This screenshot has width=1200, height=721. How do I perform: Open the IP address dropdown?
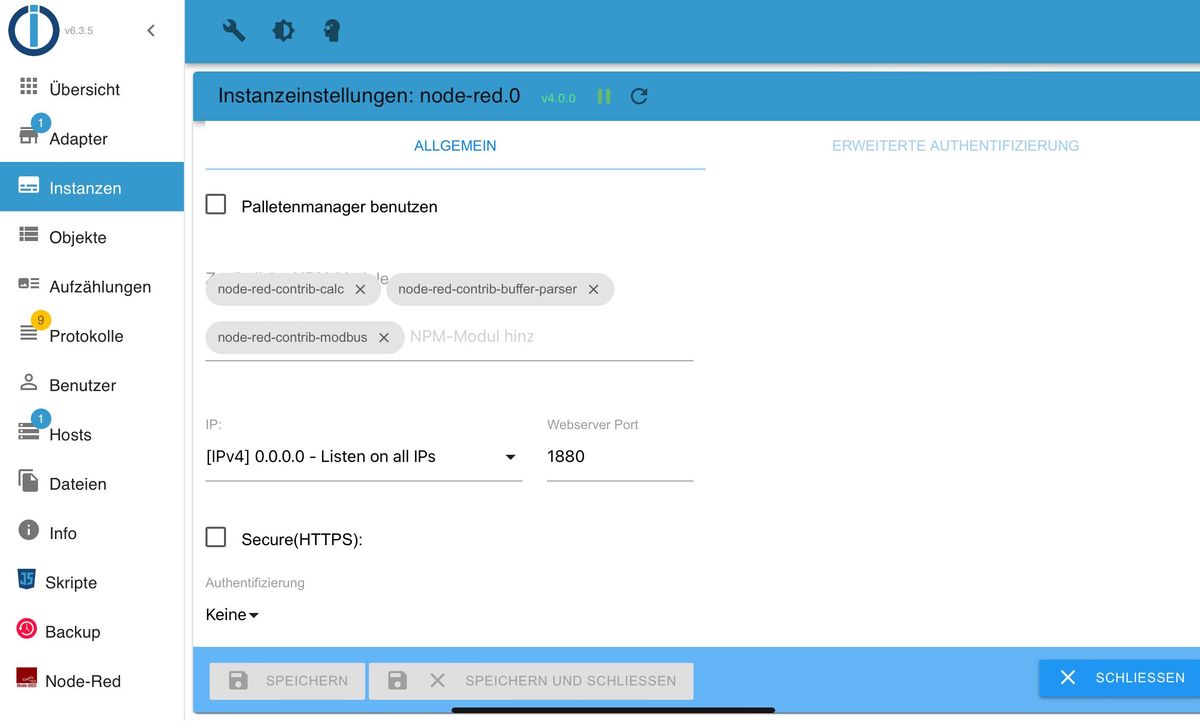[364, 457]
